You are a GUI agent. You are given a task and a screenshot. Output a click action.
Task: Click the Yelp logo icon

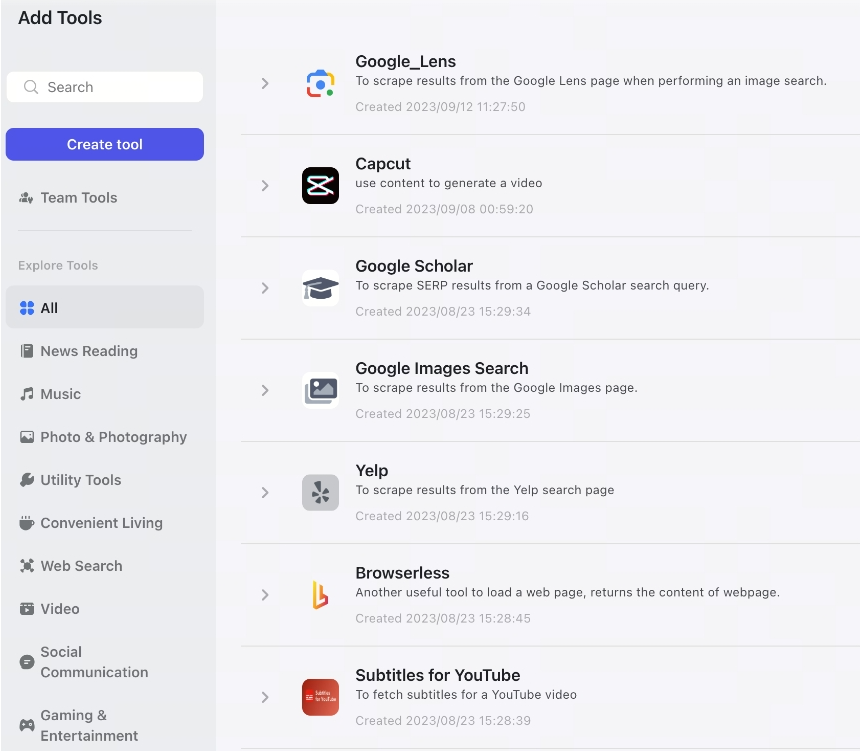320,493
